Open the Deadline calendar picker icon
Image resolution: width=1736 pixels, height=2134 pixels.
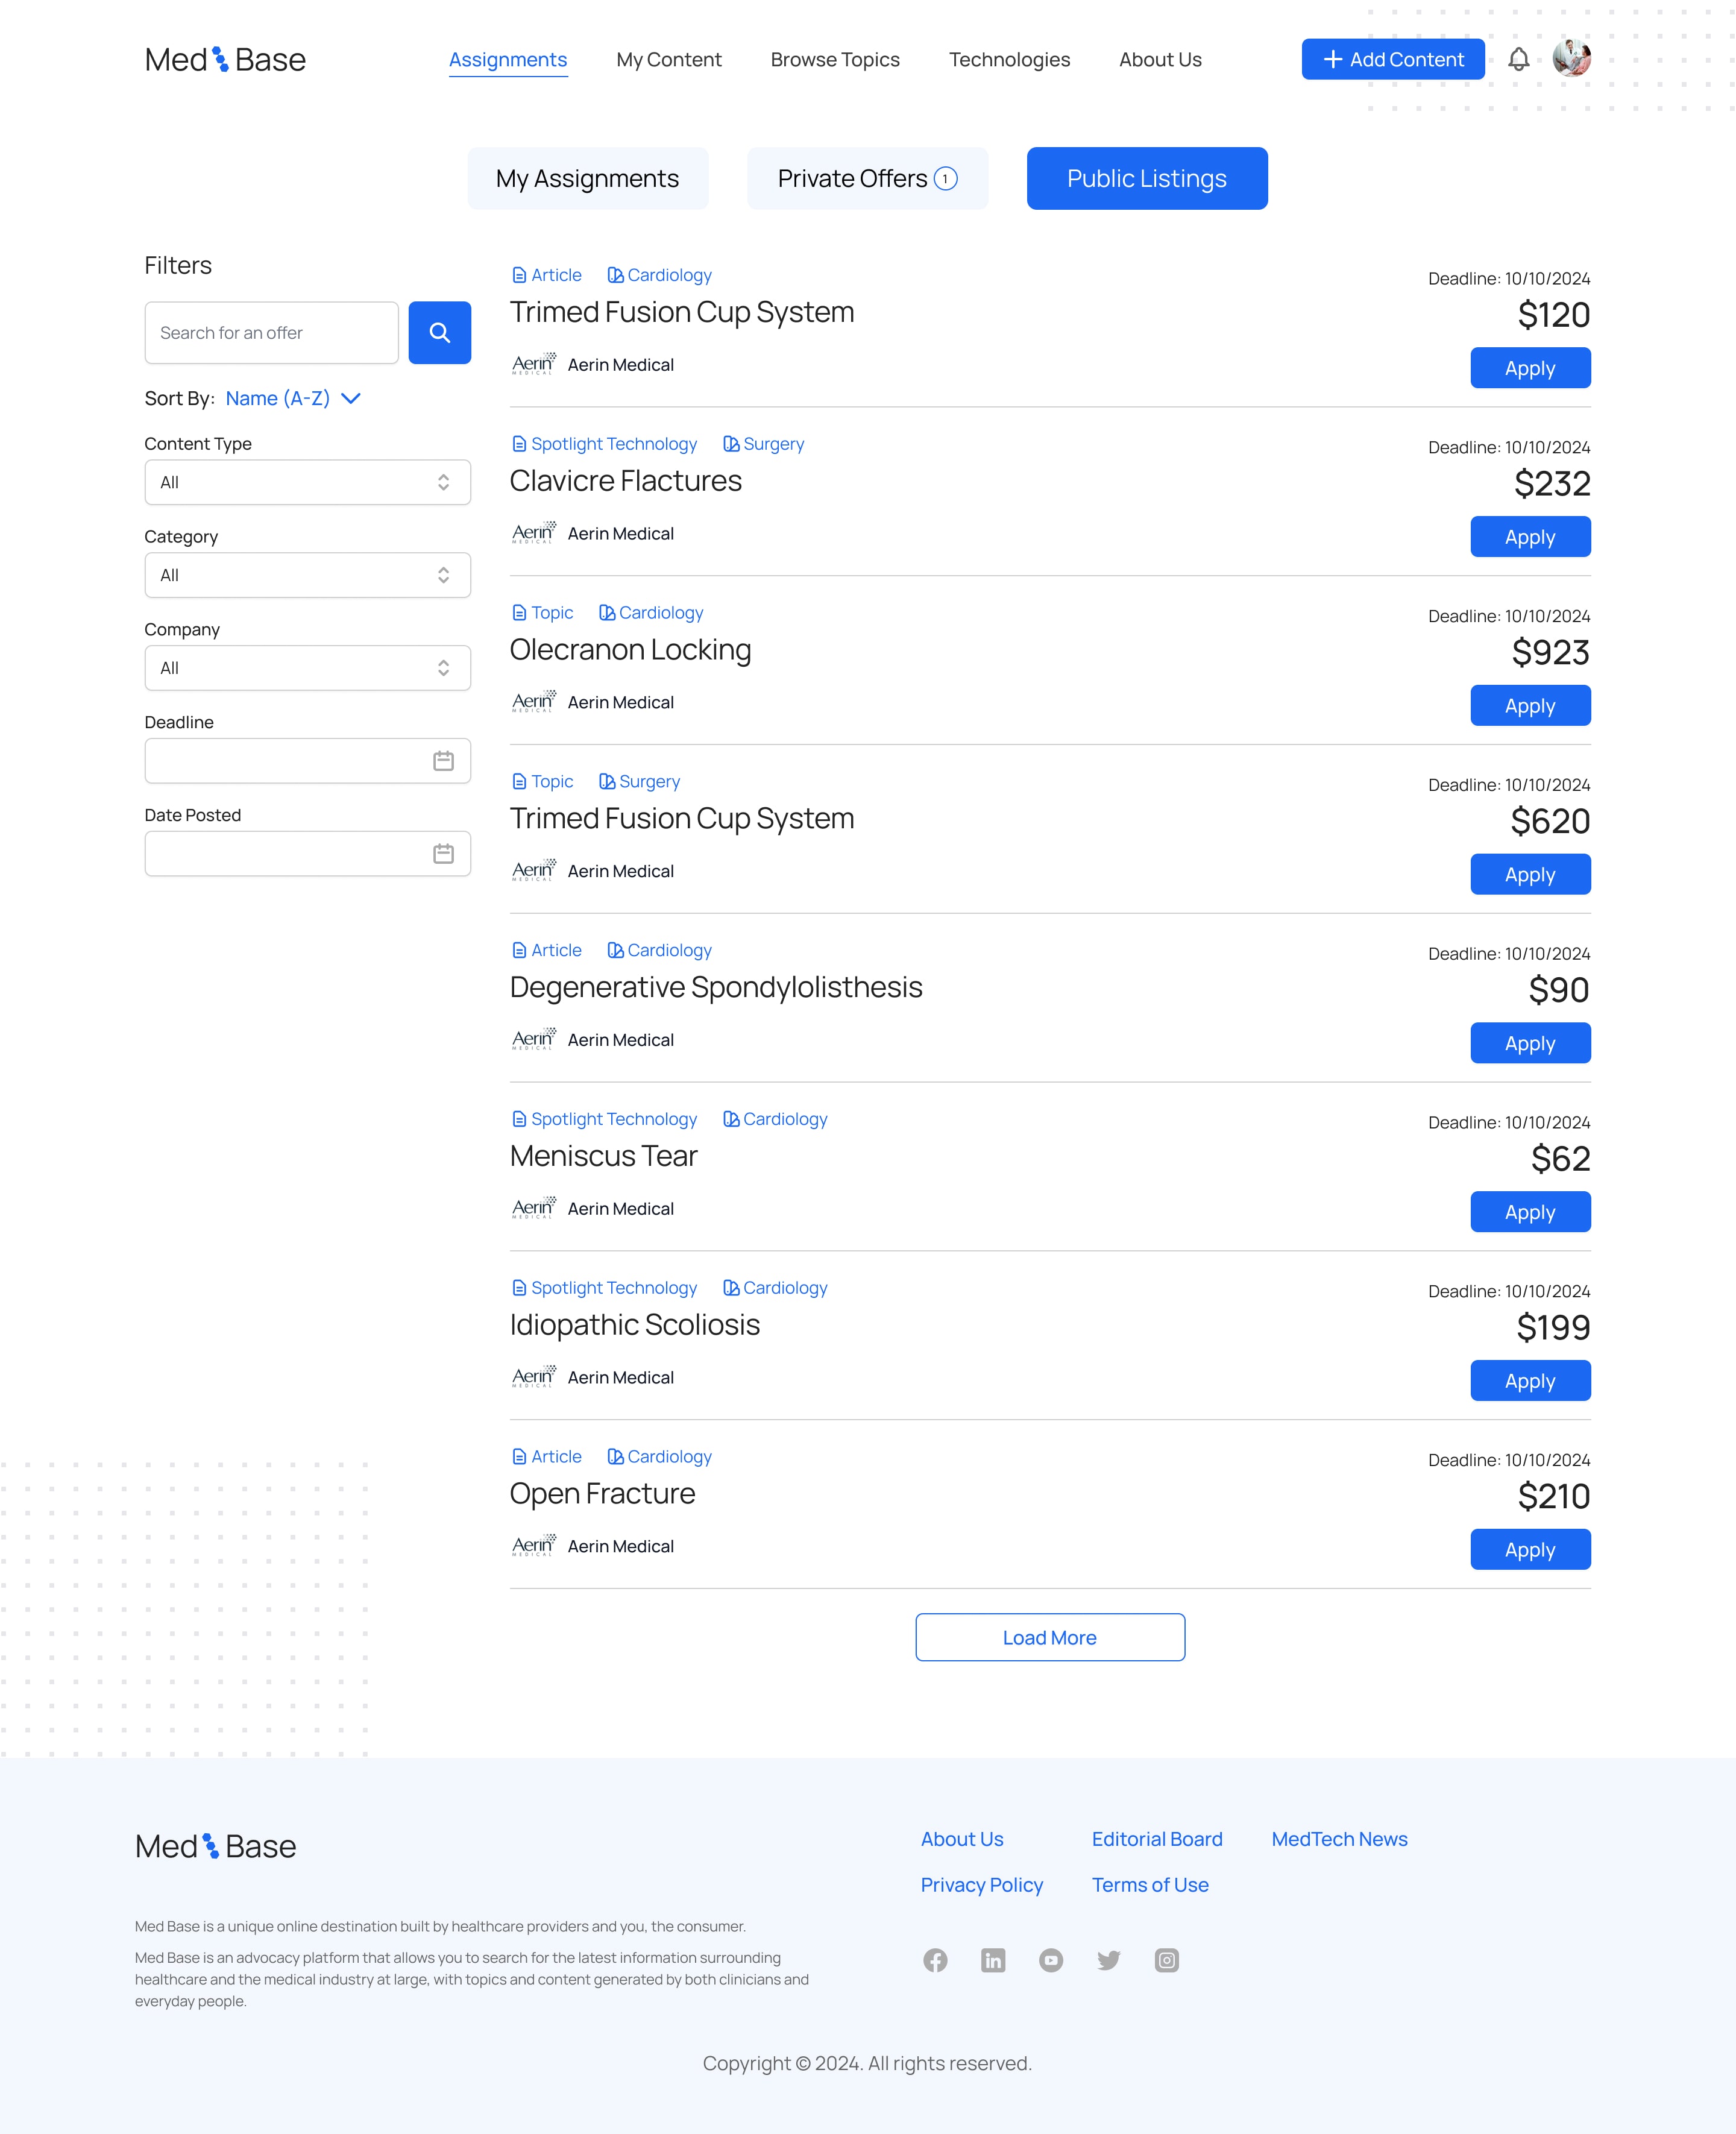coord(443,761)
